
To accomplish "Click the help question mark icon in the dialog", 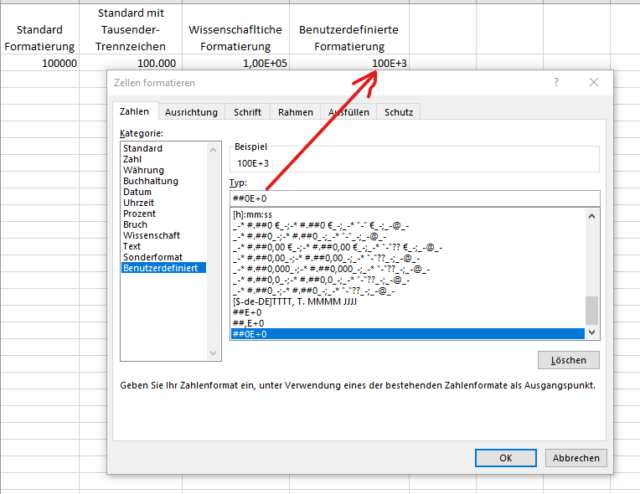I will pyautogui.click(x=556, y=82).
